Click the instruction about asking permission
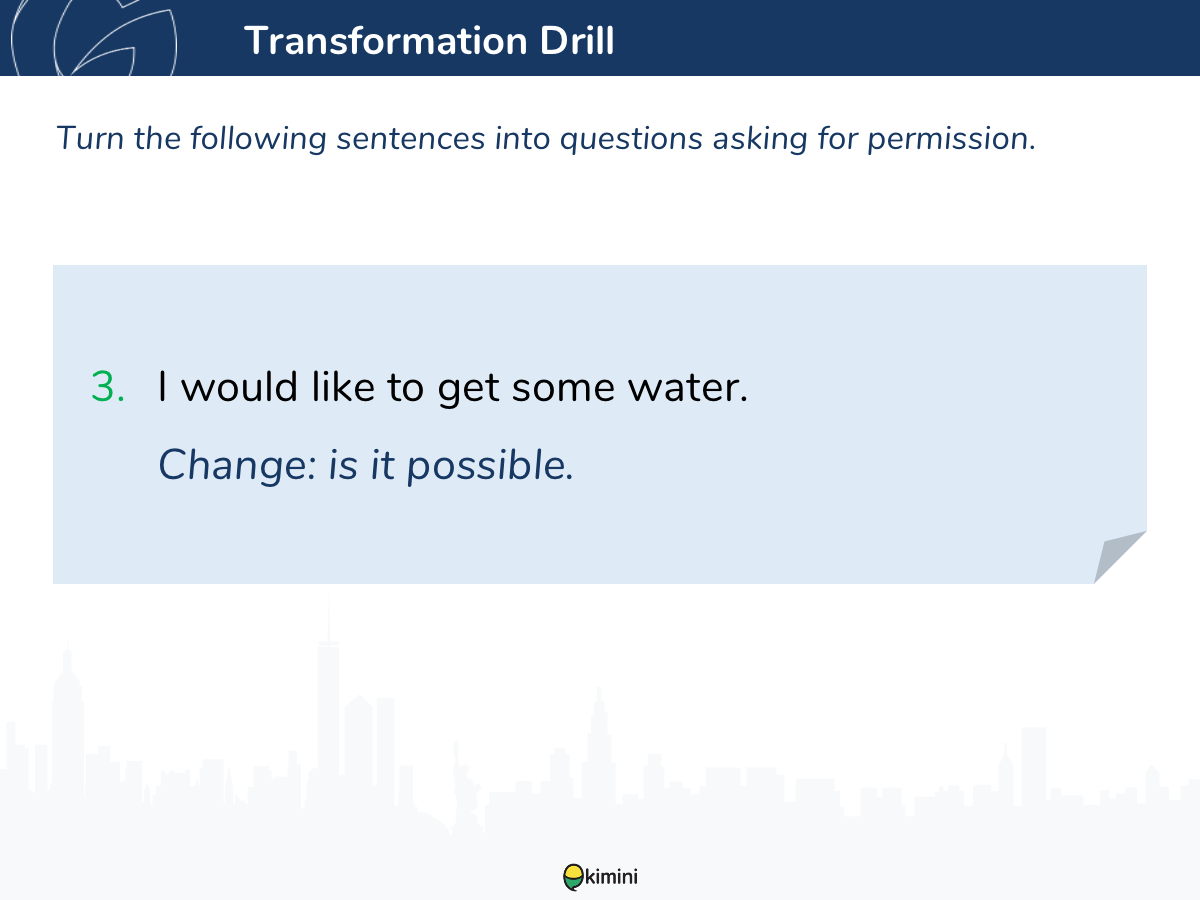 pos(546,138)
